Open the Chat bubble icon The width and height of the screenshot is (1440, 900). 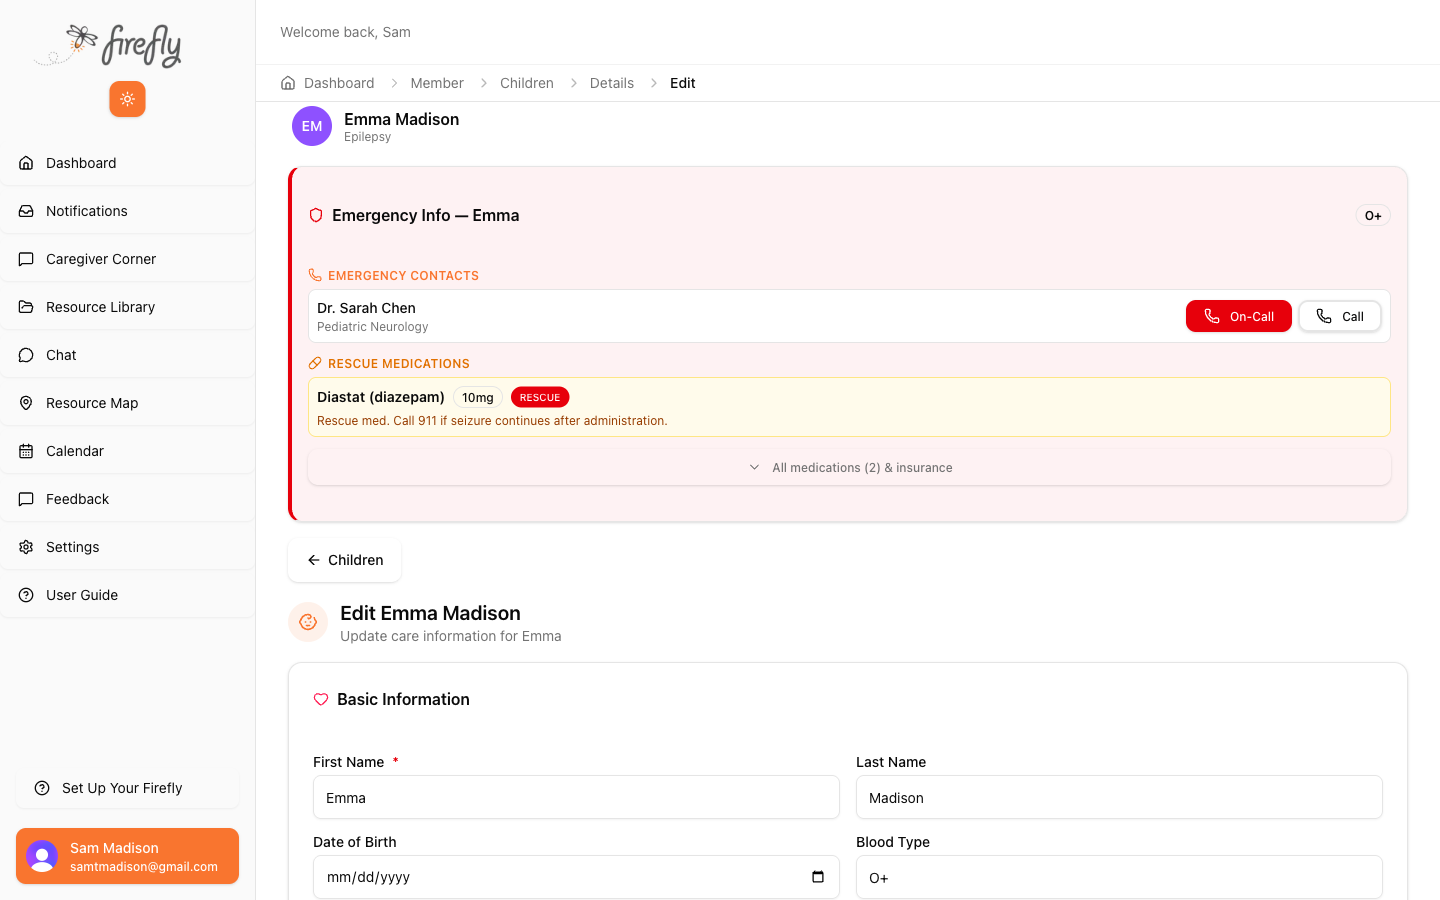26,355
